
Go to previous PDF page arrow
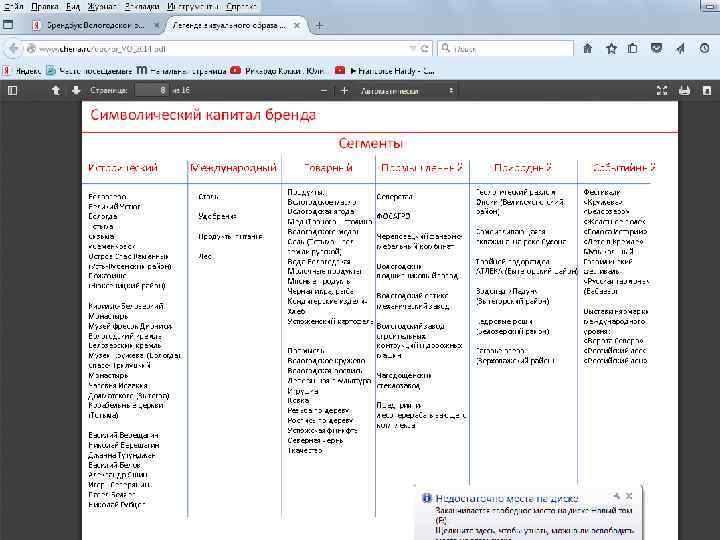coord(56,90)
